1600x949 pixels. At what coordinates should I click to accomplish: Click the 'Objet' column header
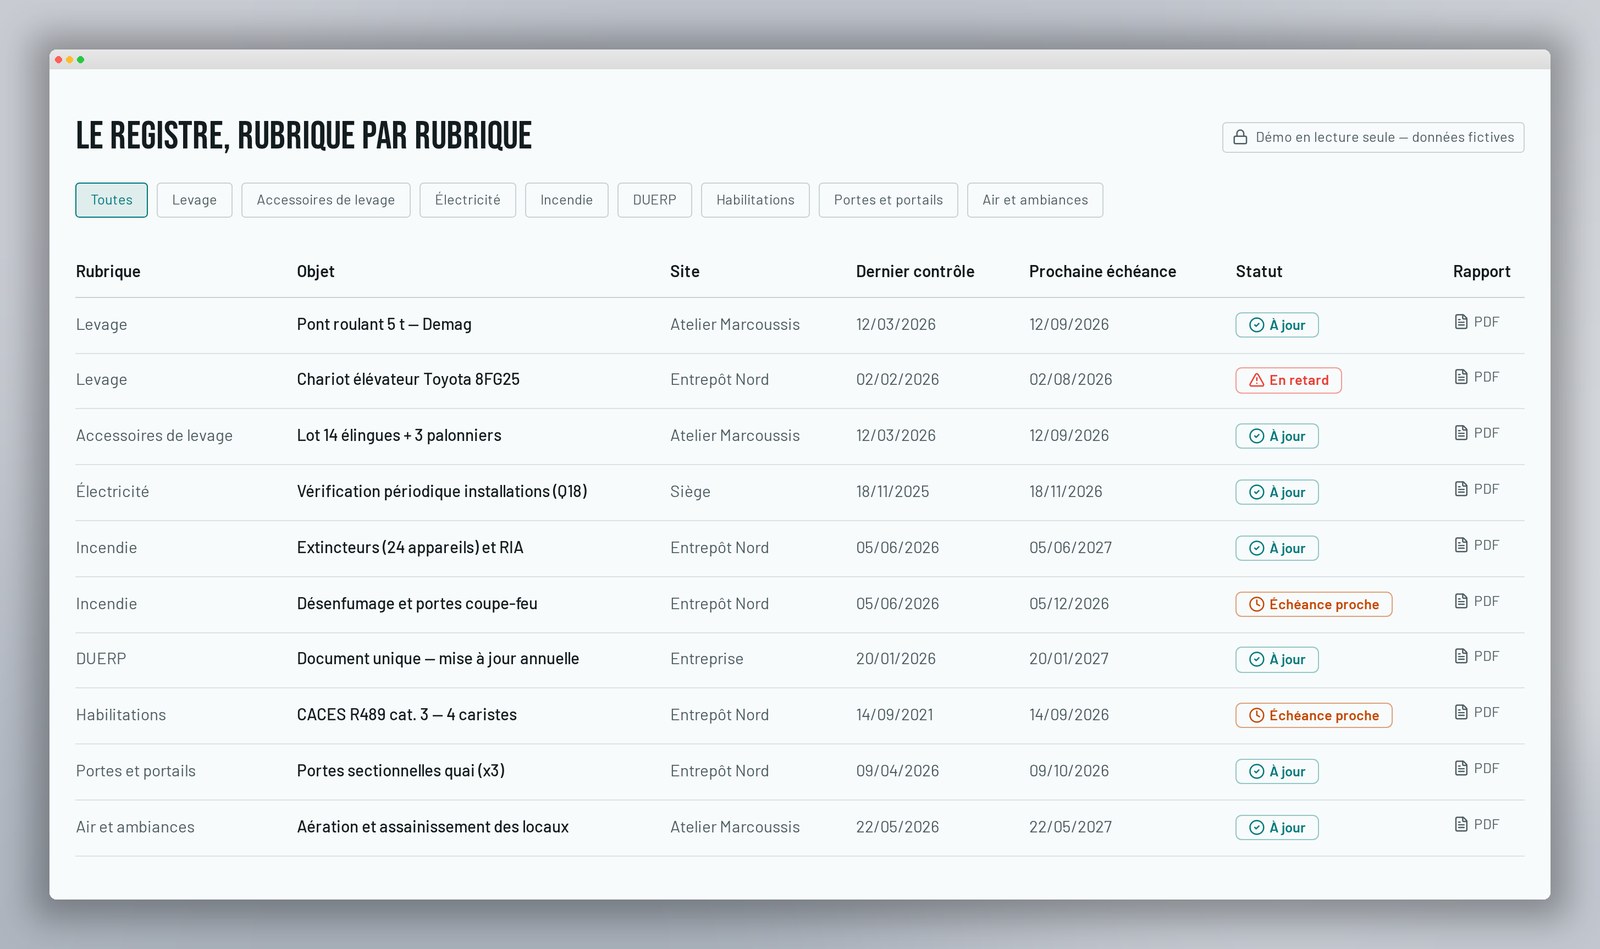coord(316,271)
